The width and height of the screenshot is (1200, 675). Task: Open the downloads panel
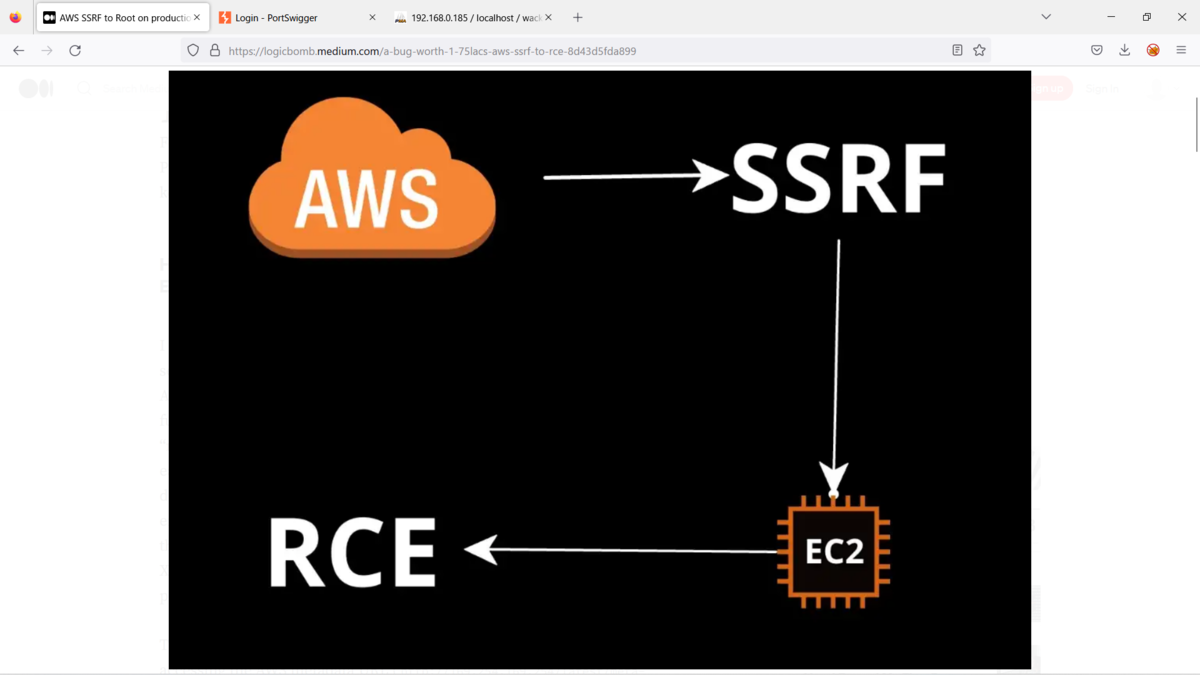[1125, 50]
